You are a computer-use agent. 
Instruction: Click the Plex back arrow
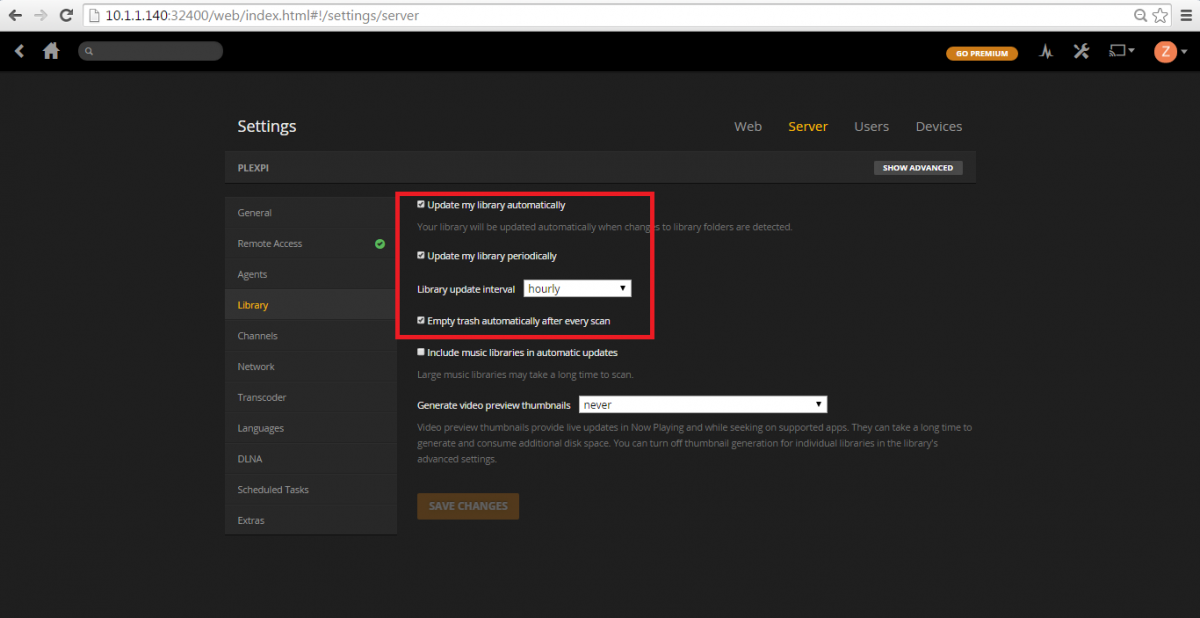tap(19, 51)
